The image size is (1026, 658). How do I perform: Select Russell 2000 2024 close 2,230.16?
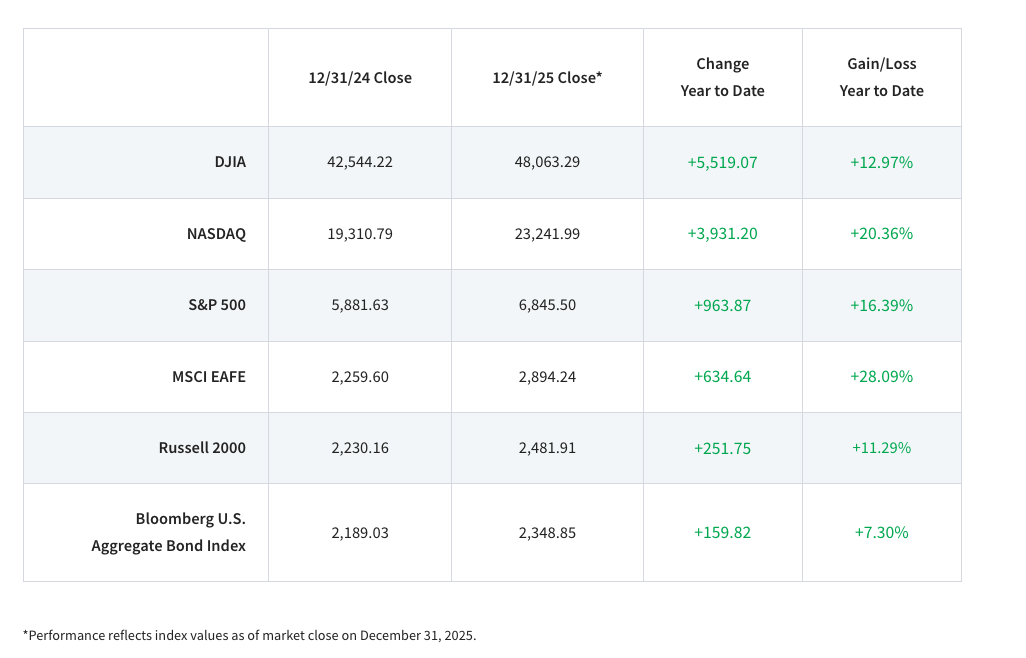coord(360,447)
